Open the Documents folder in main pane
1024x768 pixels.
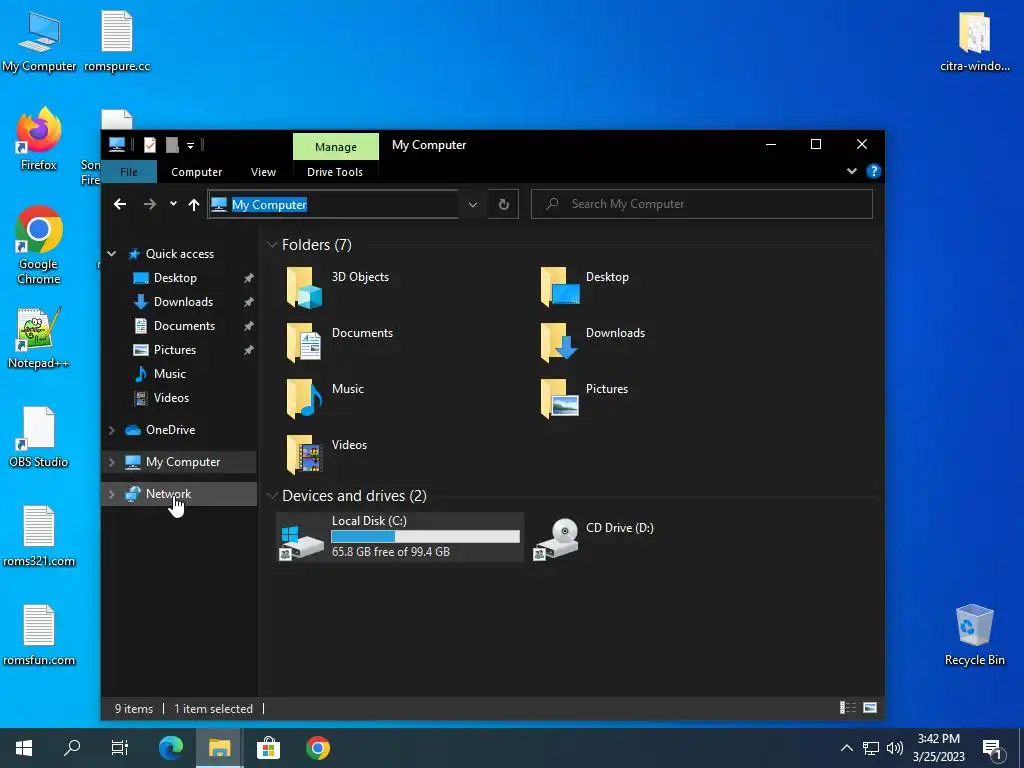coord(304,342)
